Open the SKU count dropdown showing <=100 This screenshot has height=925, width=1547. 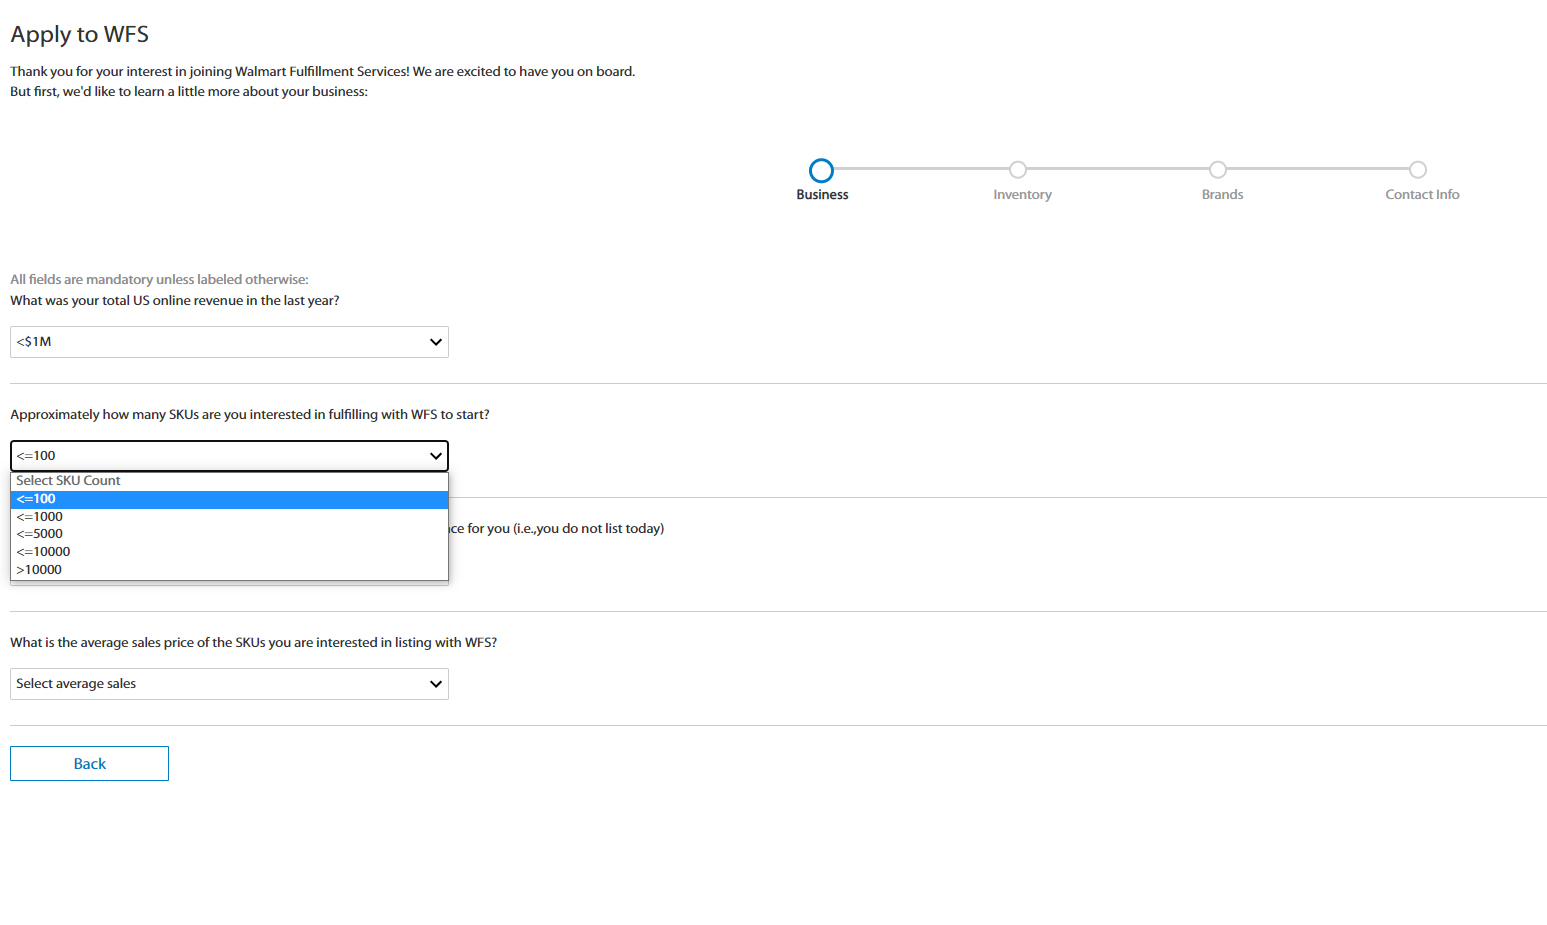pos(229,456)
